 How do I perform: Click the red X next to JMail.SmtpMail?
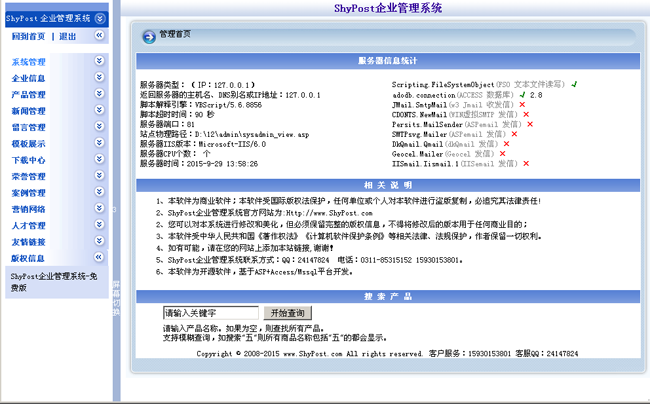[x=522, y=104]
